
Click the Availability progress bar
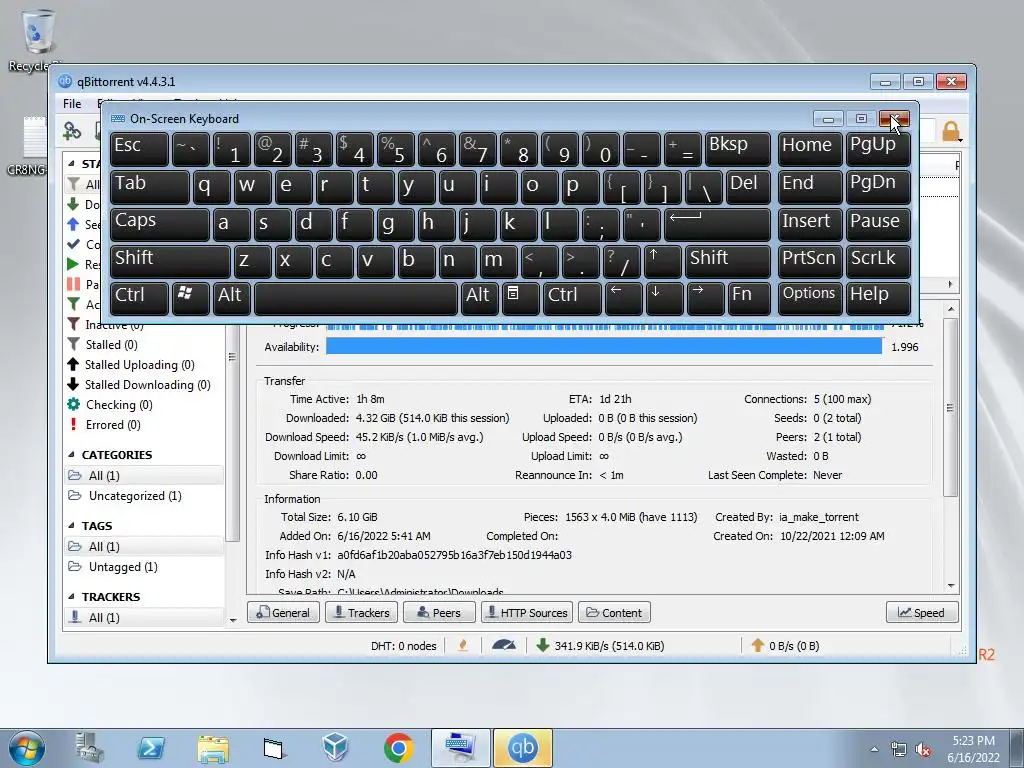[604, 346]
